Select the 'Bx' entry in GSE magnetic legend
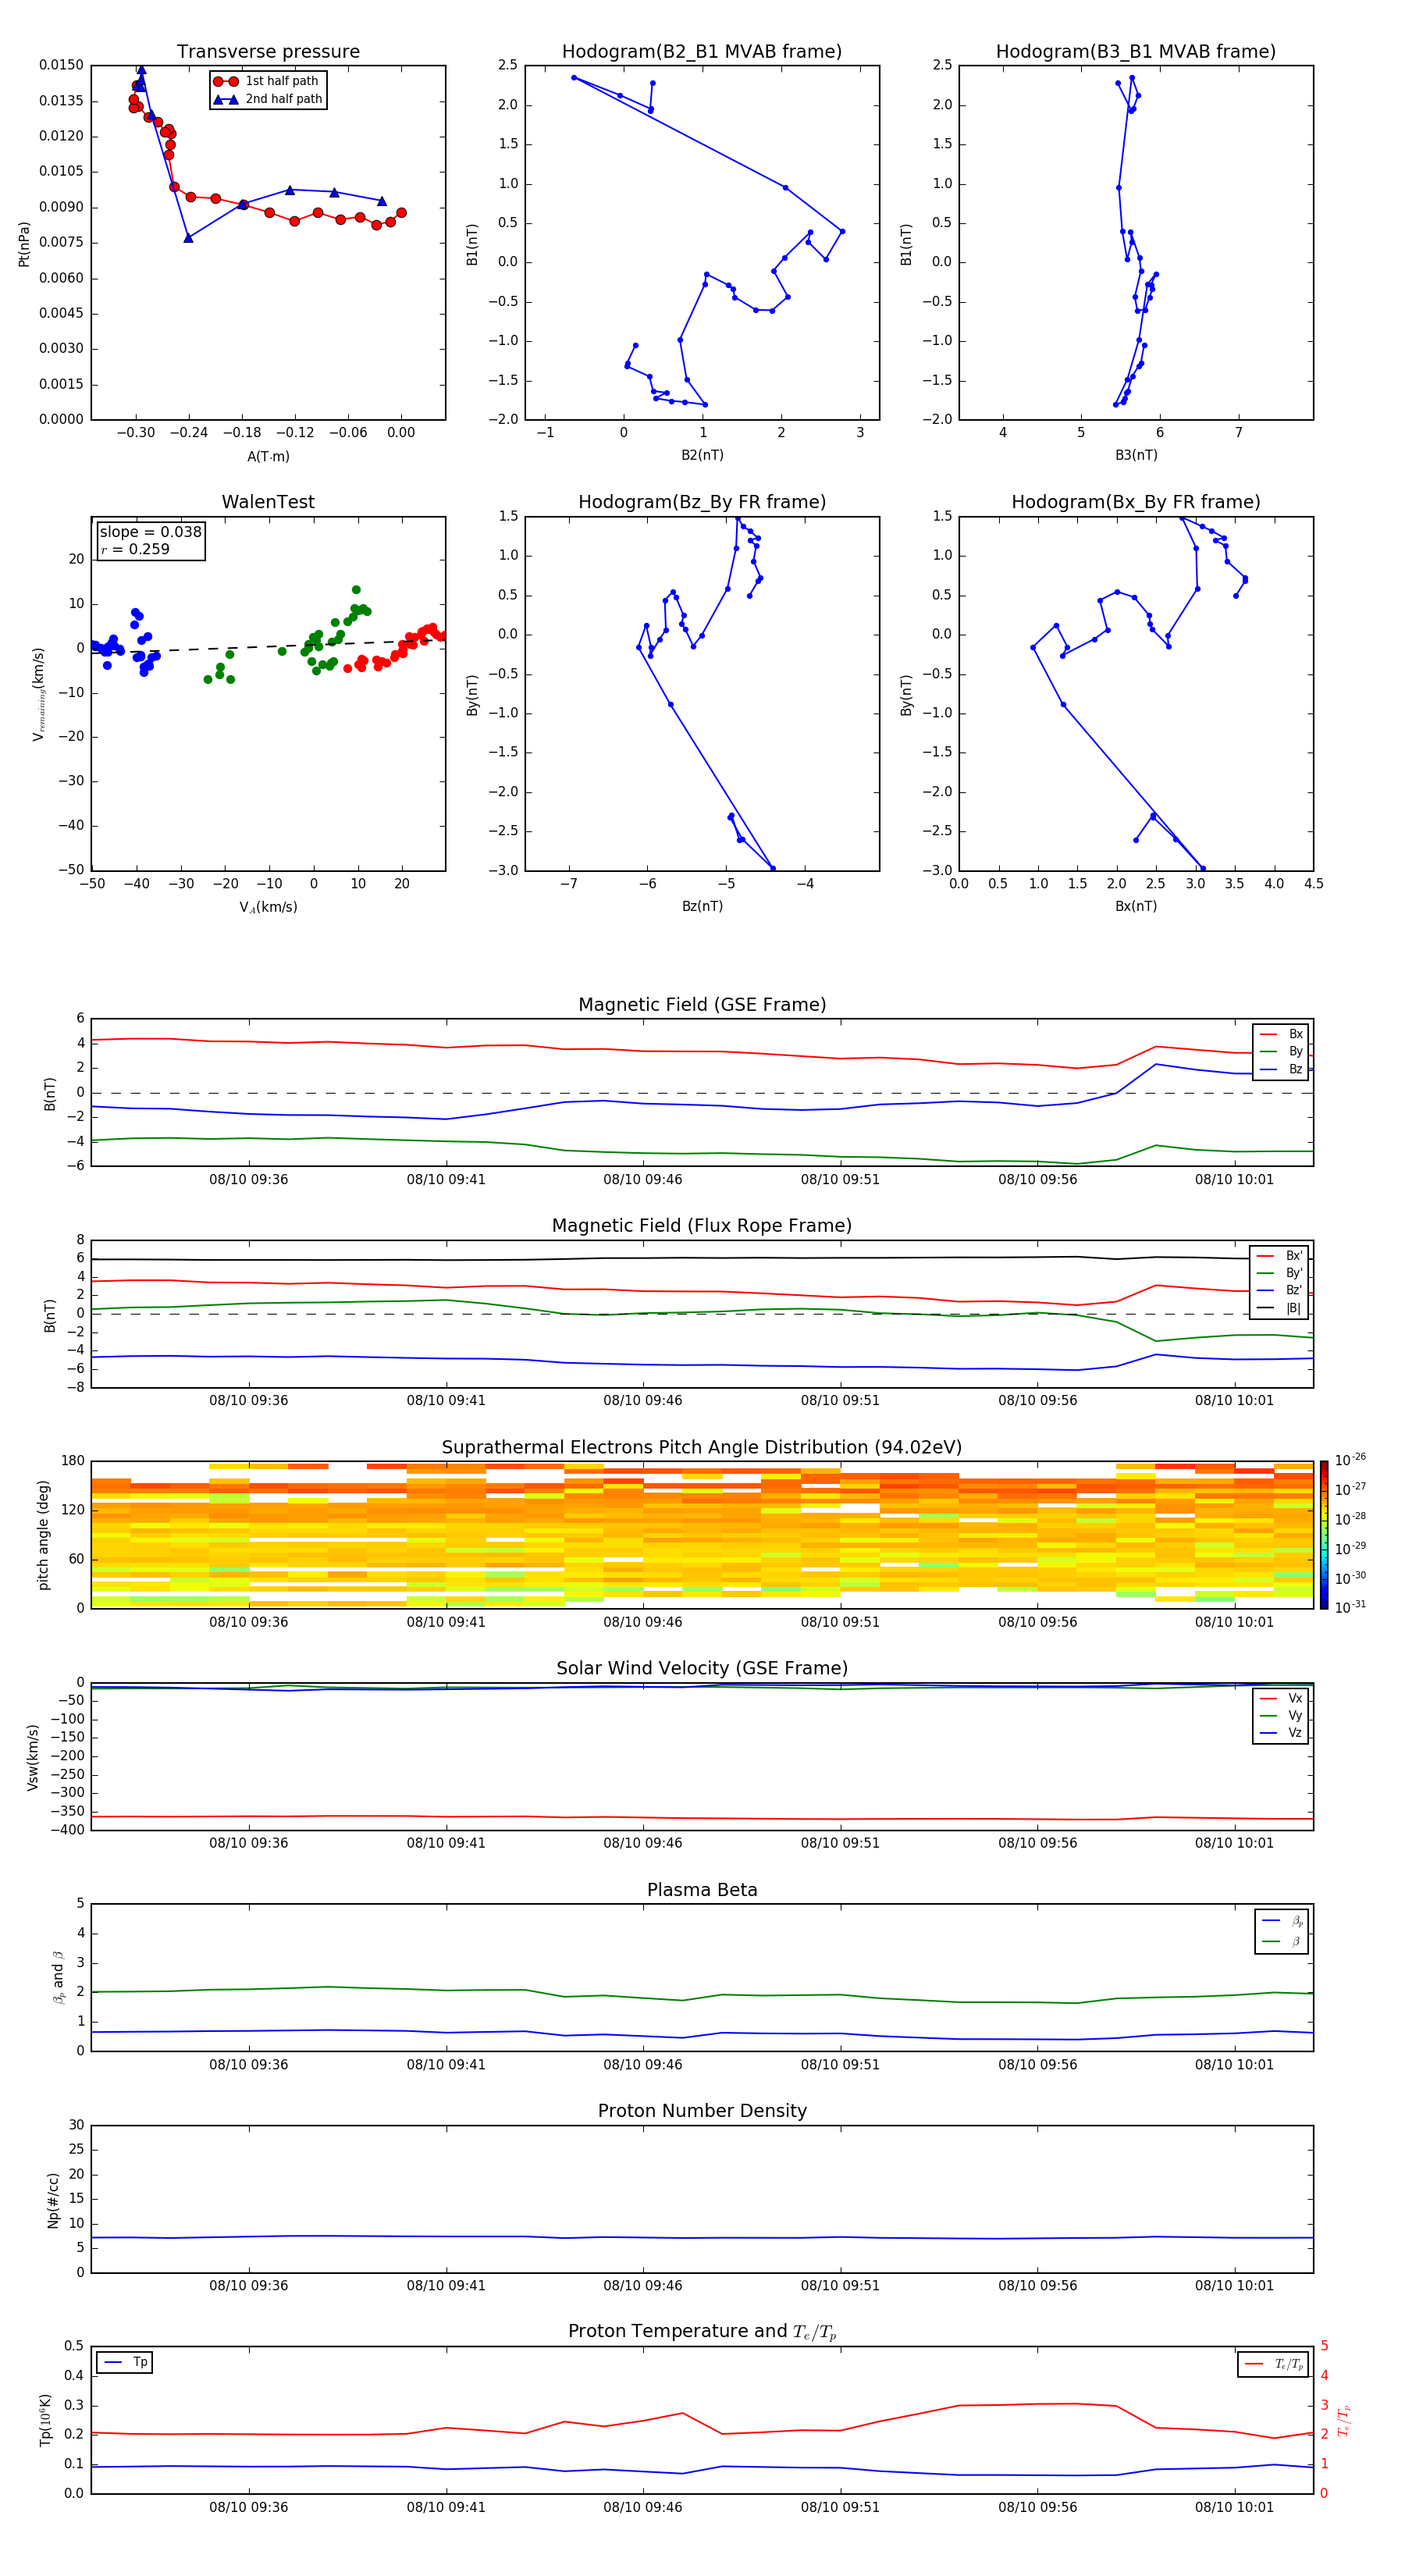1405x2576 pixels. click(x=1282, y=1034)
